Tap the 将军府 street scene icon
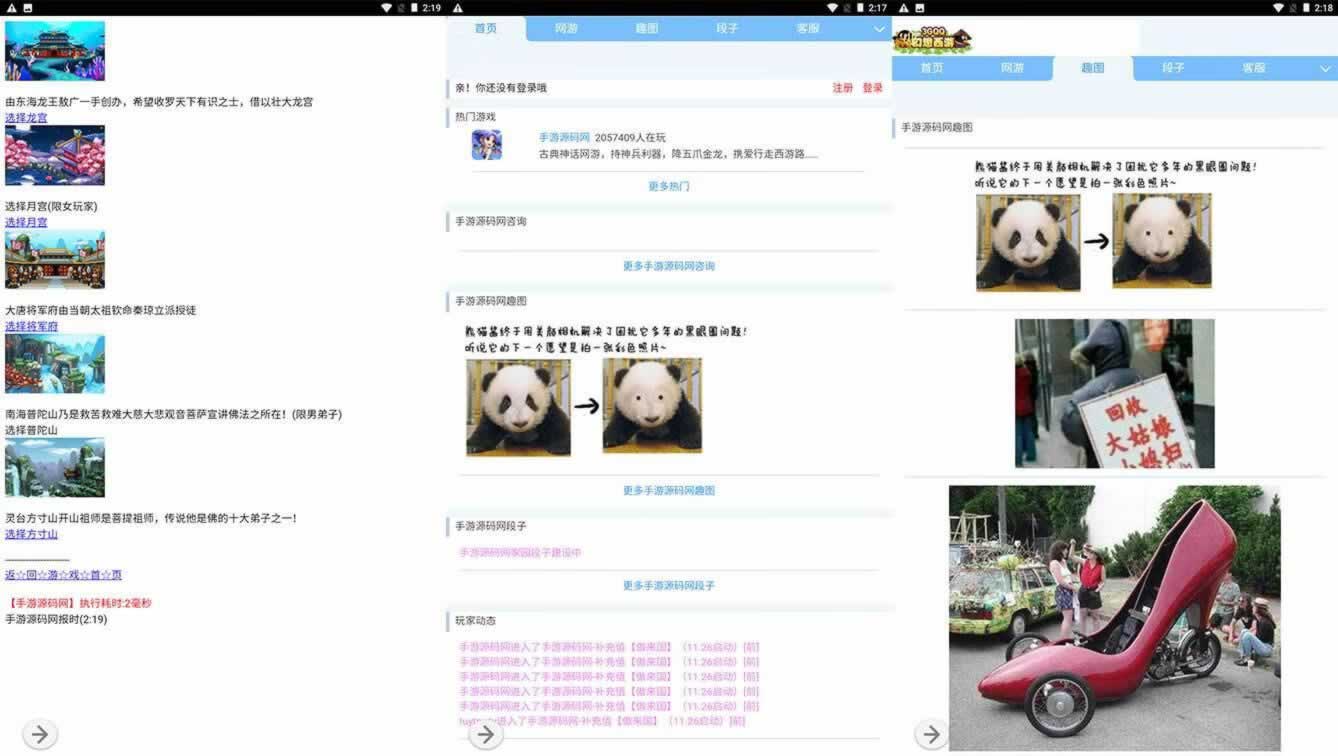The height and width of the screenshot is (756, 1338). (x=55, y=259)
